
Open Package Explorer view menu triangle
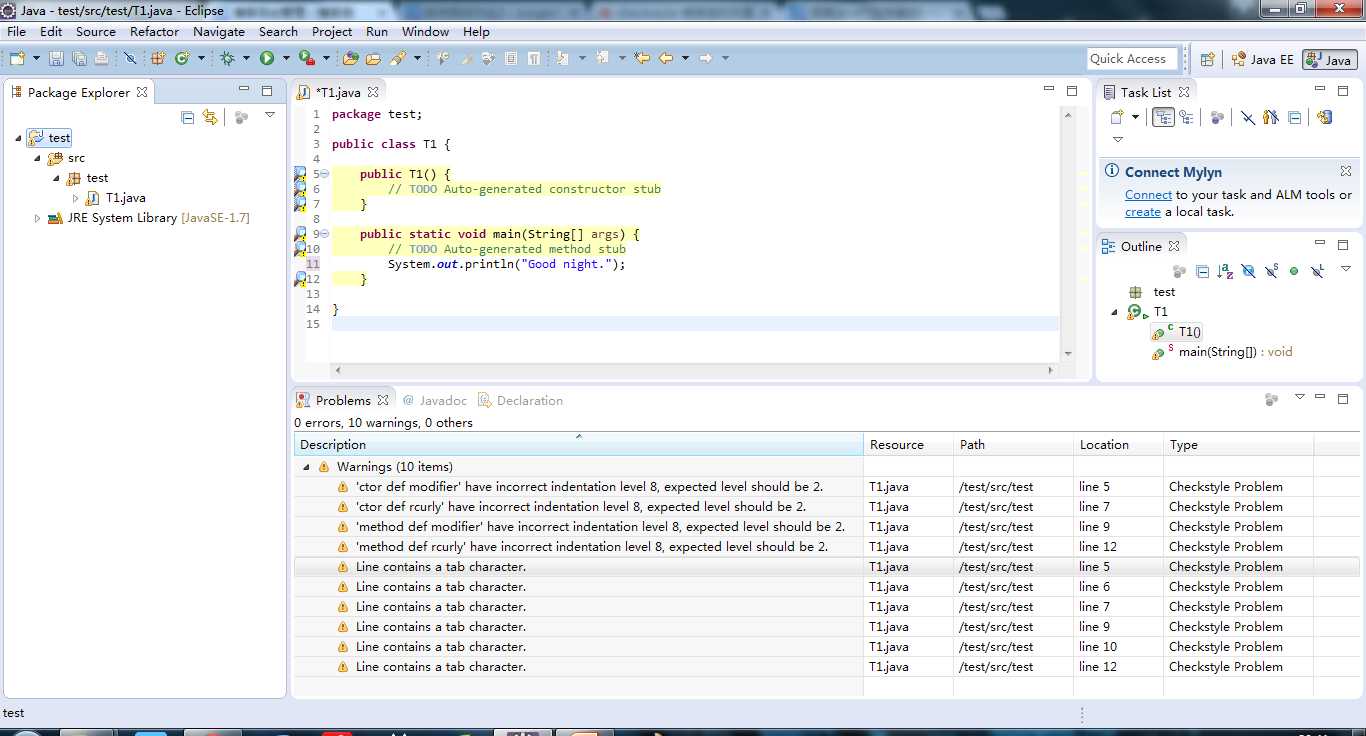click(x=270, y=116)
